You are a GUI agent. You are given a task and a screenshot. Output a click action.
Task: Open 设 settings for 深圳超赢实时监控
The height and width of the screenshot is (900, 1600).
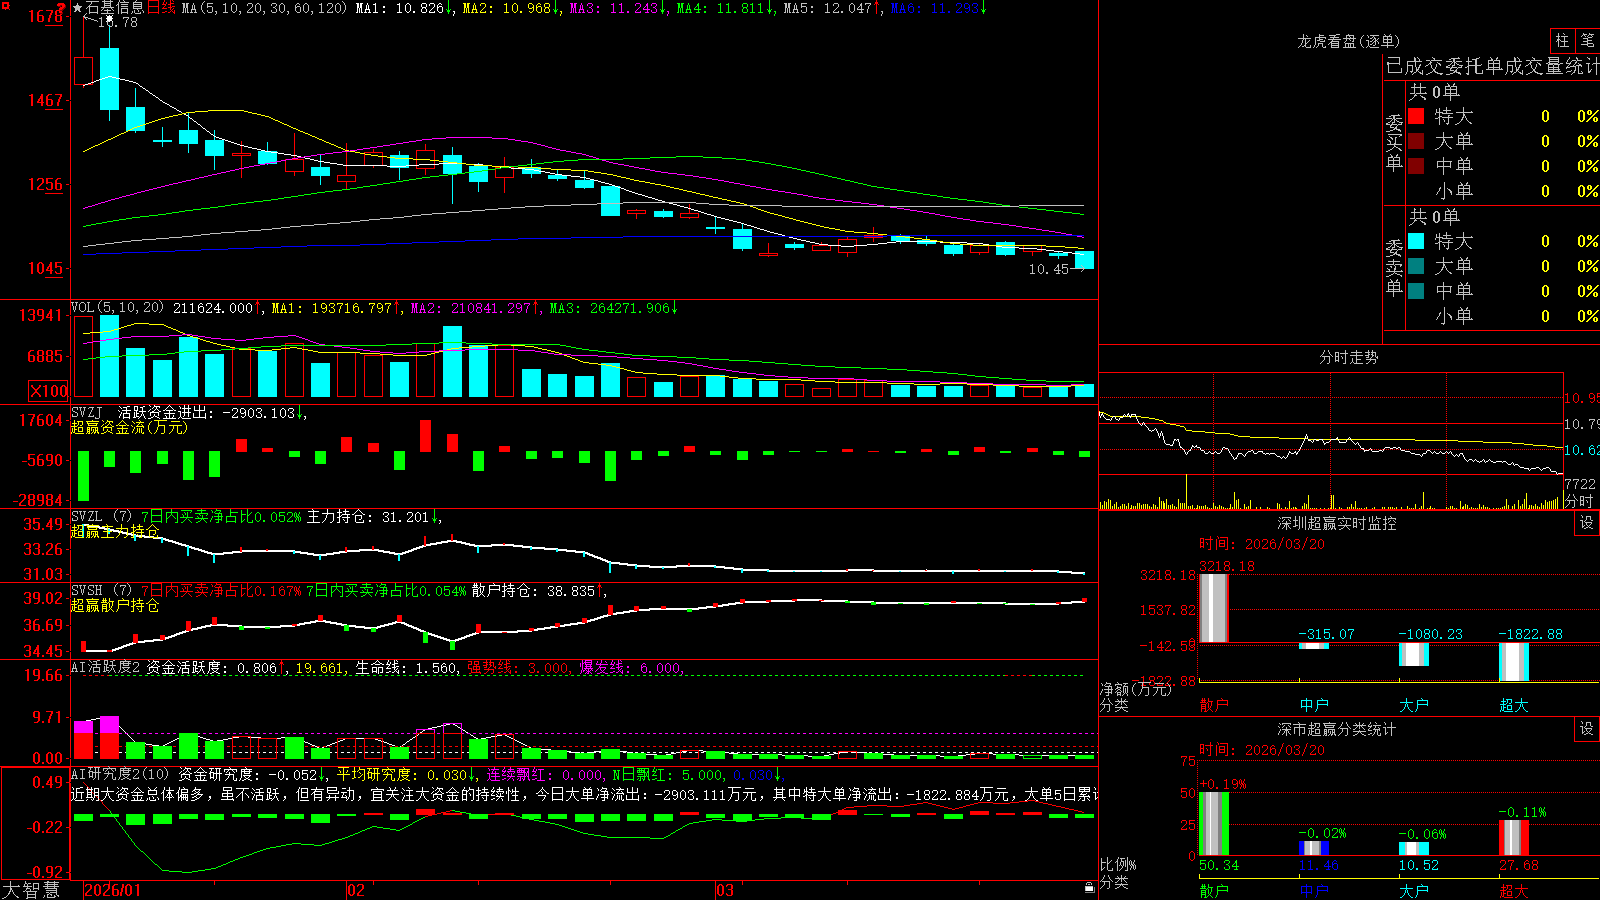[1587, 523]
